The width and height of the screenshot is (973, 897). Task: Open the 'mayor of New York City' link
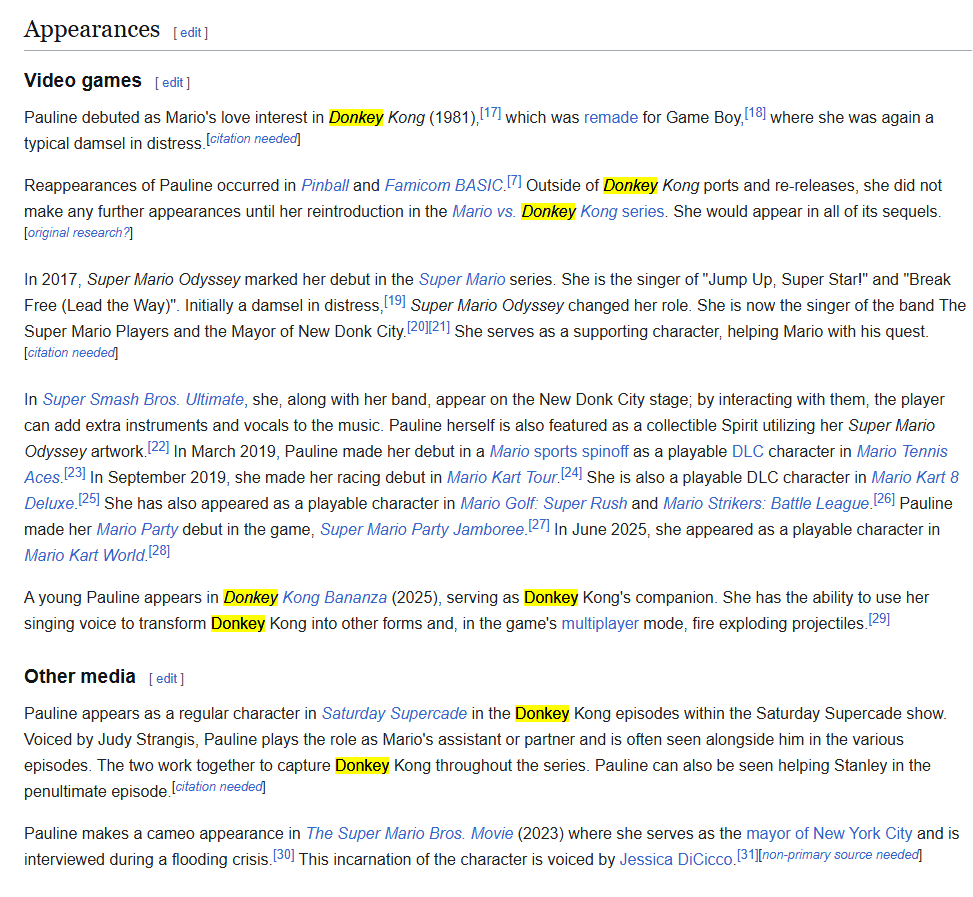click(829, 834)
